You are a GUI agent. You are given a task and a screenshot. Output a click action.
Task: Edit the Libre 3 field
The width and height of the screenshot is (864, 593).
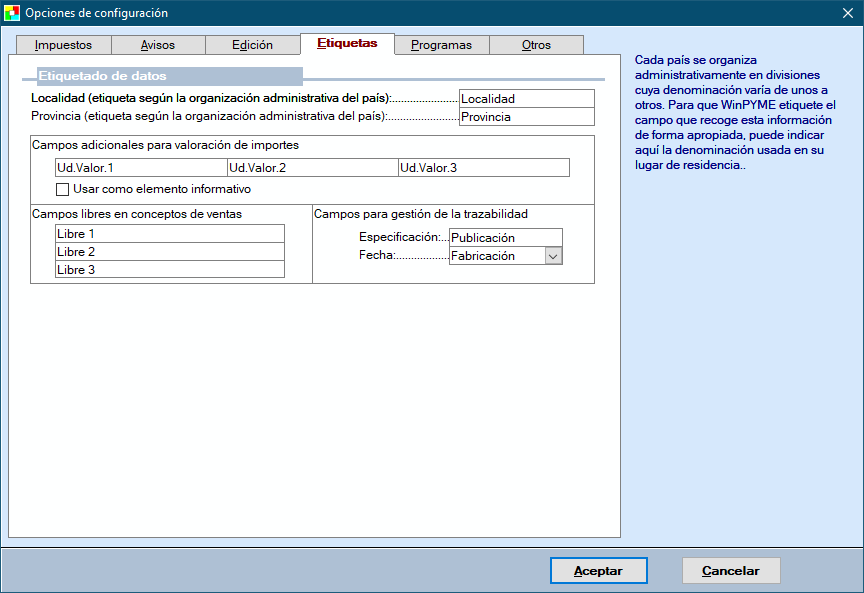(x=170, y=269)
